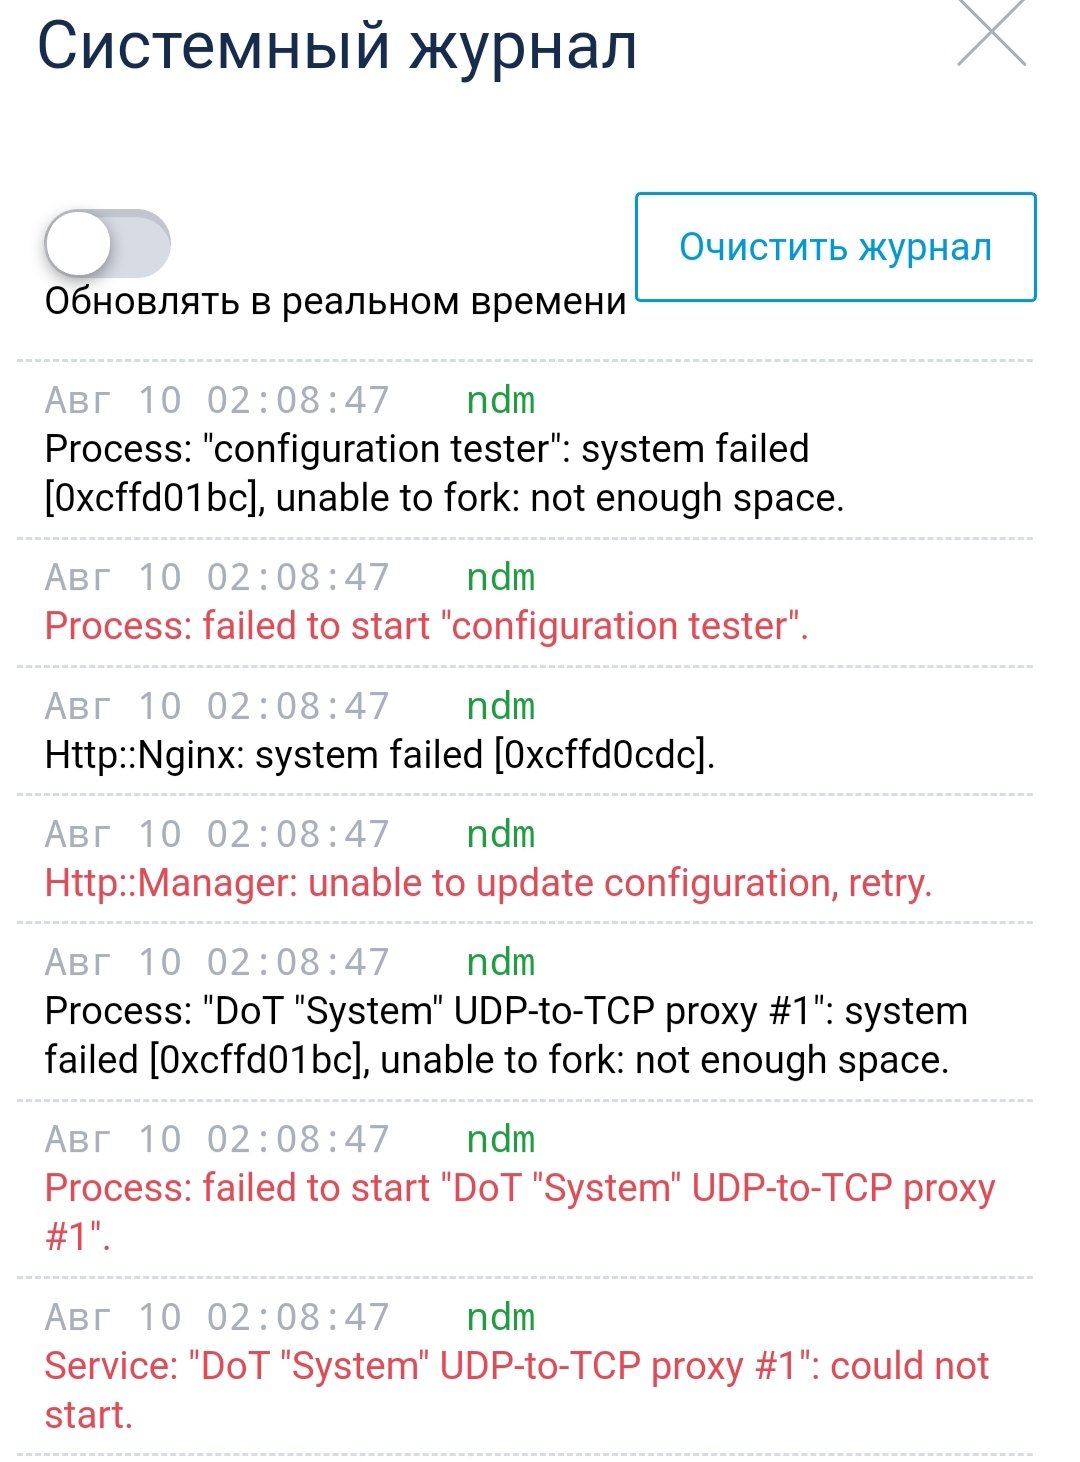This screenshot has width=1080, height=1462.
Task: Click timestamp above DoT proxy fork failure
Action: click(x=217, y=962)
